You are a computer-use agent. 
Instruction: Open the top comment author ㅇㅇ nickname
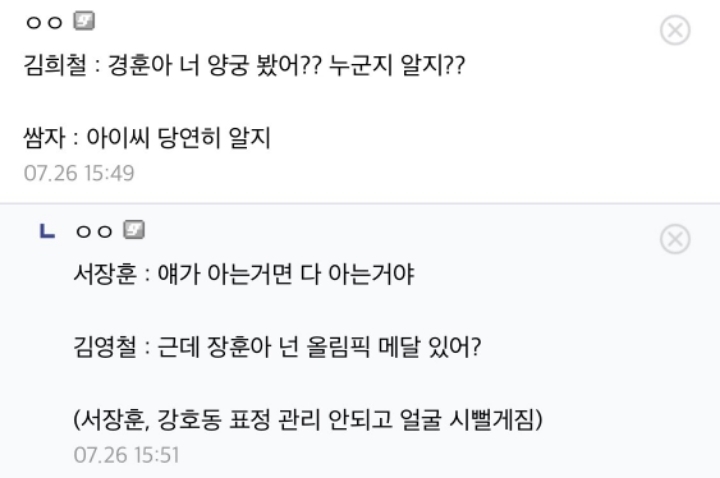coord(44,23)
